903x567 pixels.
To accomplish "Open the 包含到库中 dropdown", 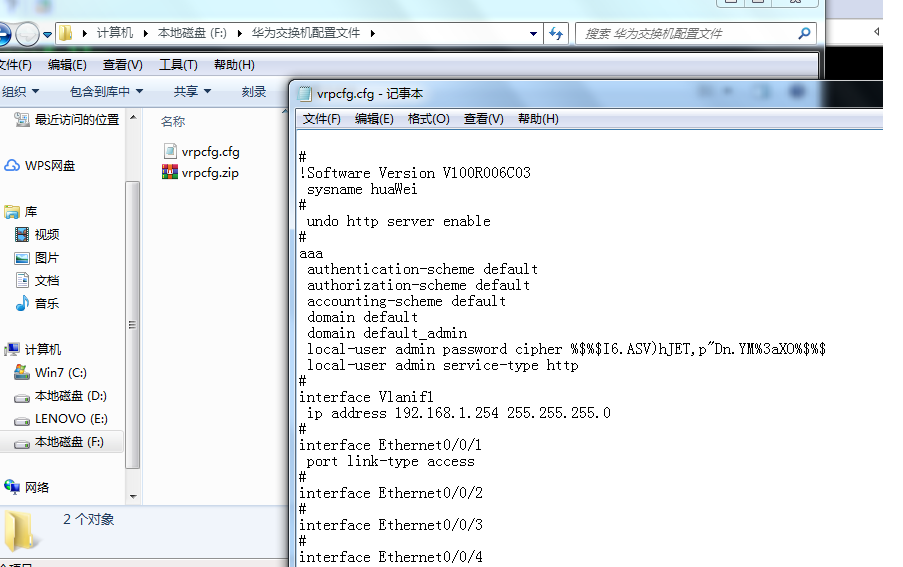I will 106,91.
